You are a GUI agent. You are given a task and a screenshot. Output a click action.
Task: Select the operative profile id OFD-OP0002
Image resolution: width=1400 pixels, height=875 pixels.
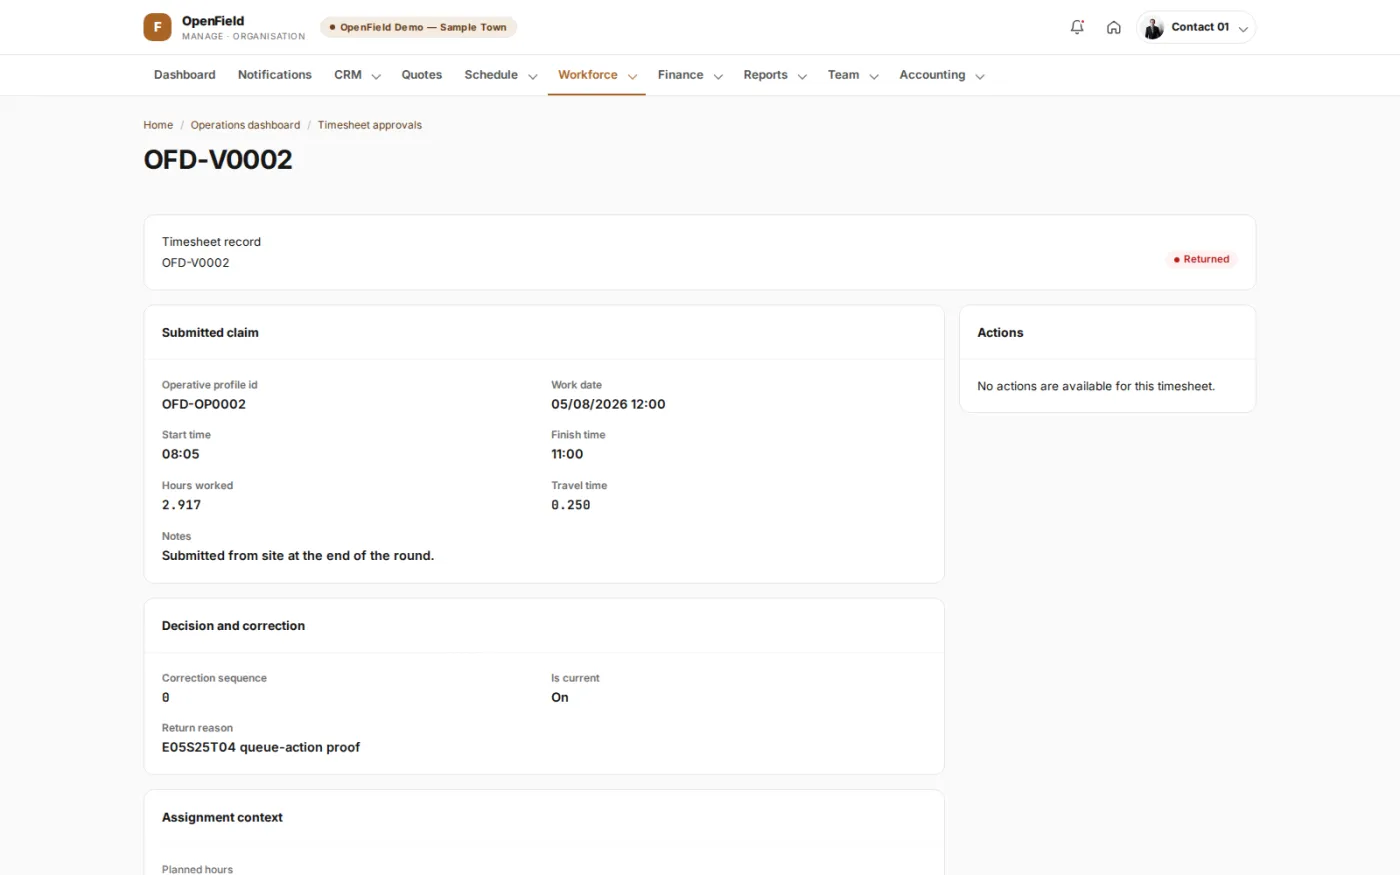point(204,404)
